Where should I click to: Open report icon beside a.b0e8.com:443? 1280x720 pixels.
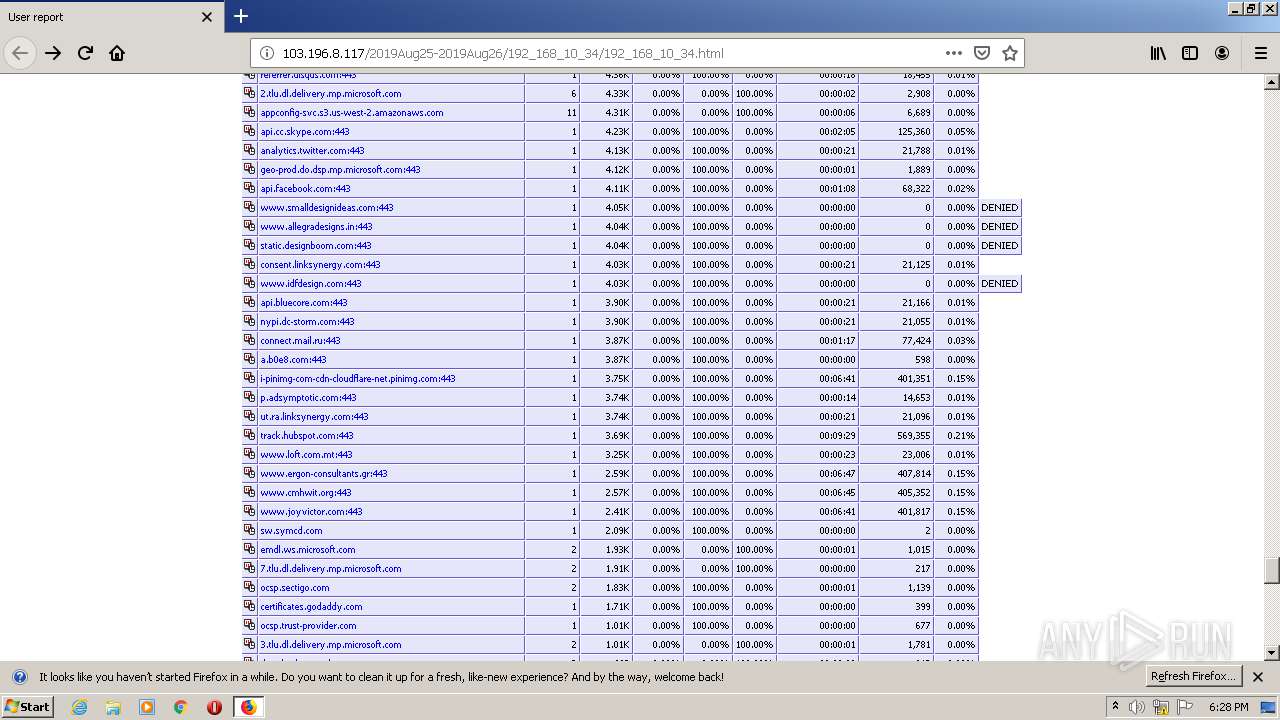tap(250, 359)
